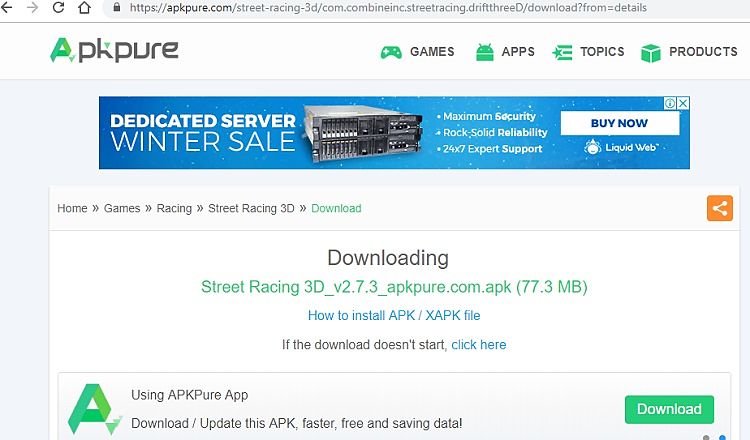Select the apkpure URL in the address bar

388,8
